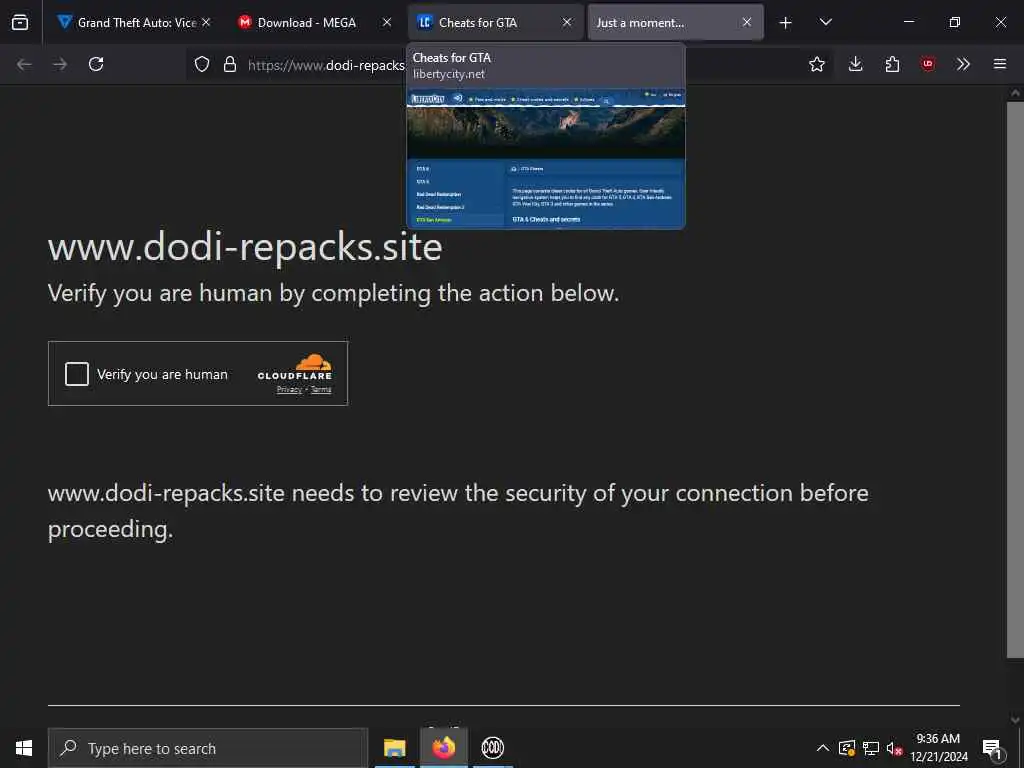Image resolution: width=1024 pixels, height=768 pixels.
Task: Open Firefox View icon at tab bar start
Action: point(20,22)
